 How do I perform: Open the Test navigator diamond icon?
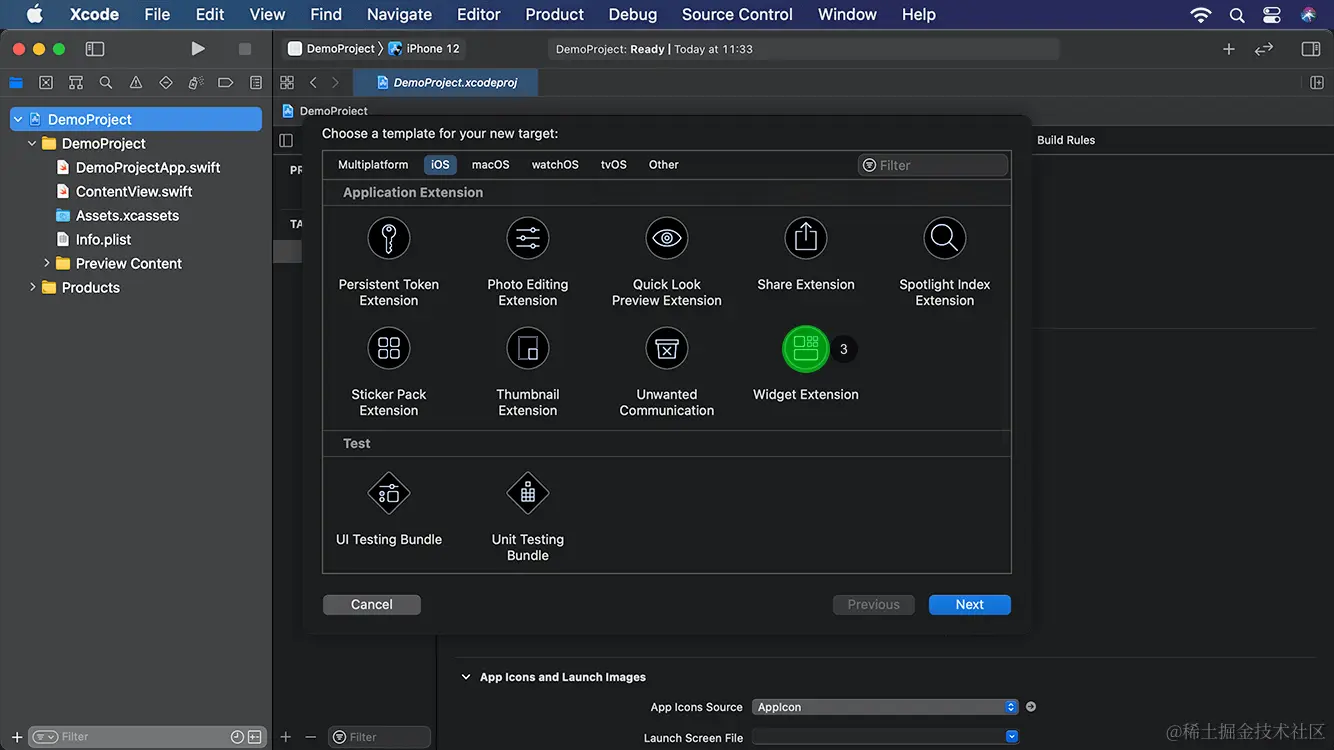point(166,83)
